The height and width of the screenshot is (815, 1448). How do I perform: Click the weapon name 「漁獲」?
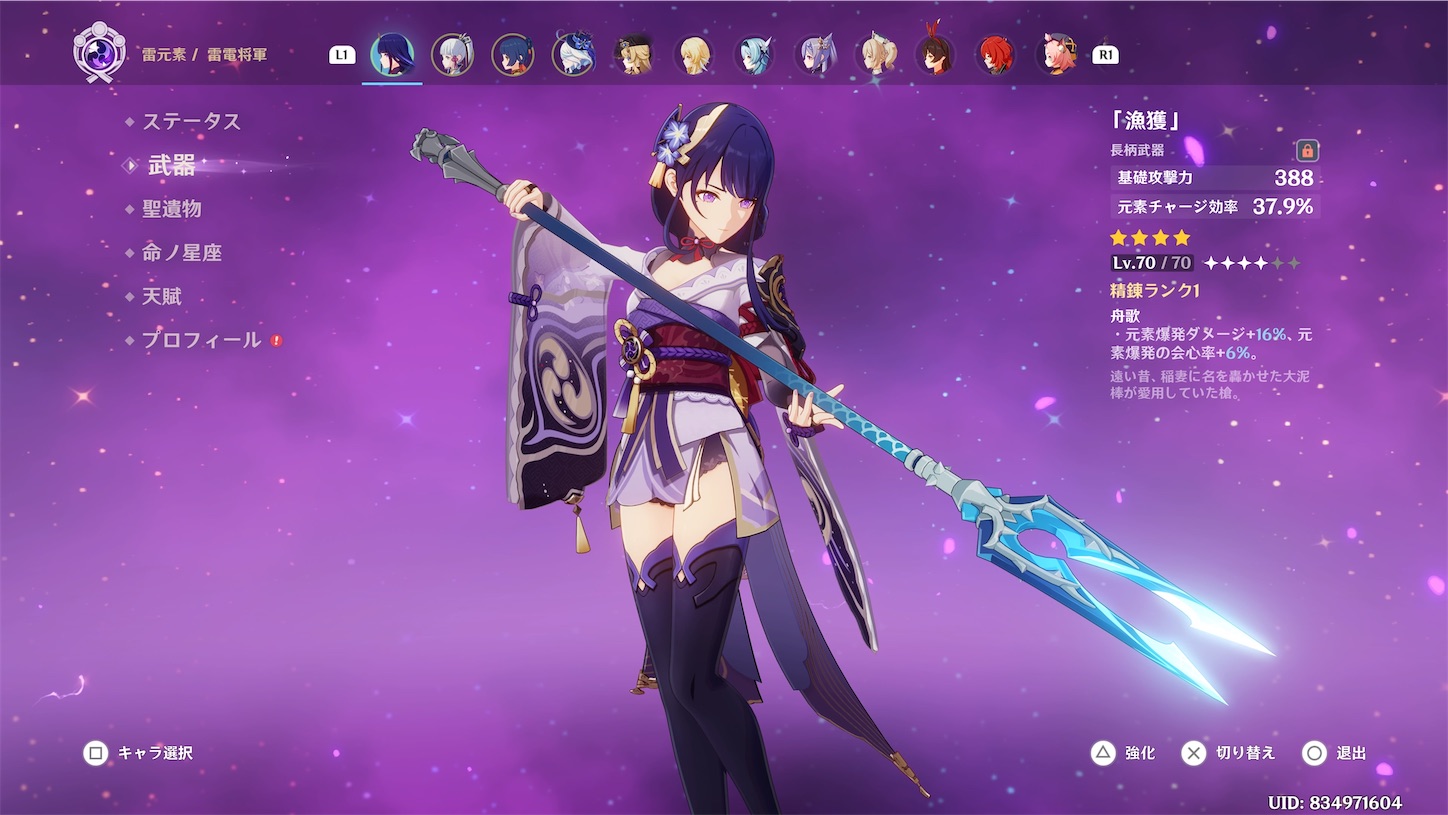tap(1146, 121)
